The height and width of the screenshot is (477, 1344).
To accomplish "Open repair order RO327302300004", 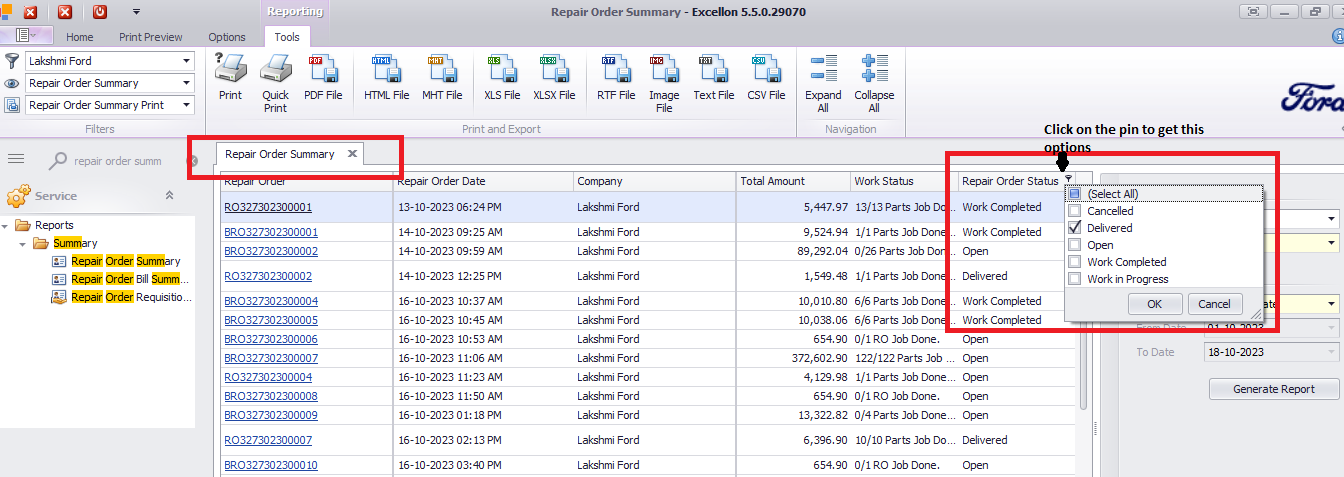I will tap(268, 377).
